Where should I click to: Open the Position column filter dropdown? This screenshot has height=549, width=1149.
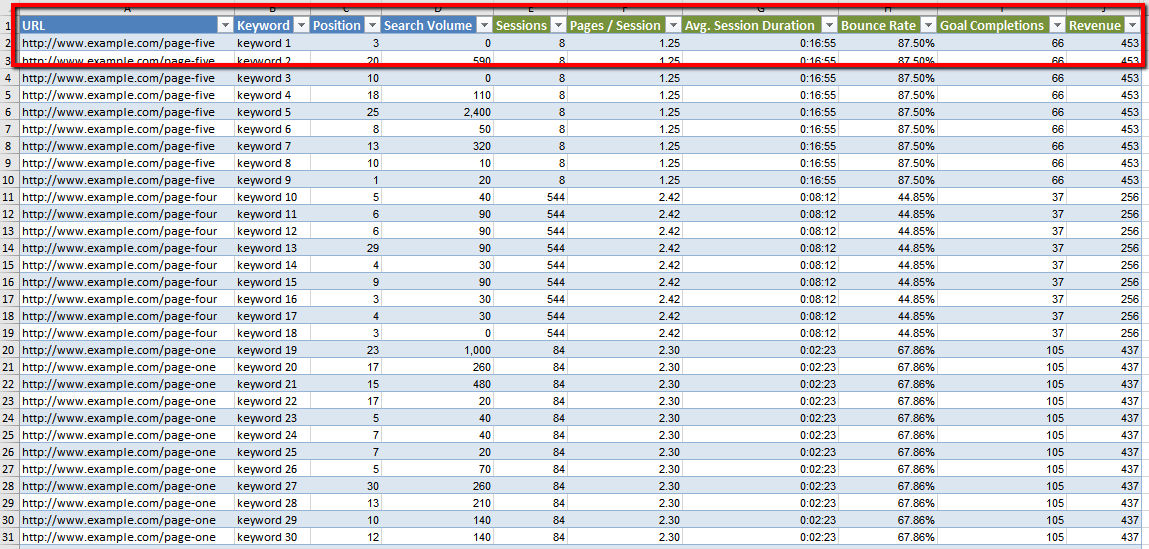click(x=373, y=26)
